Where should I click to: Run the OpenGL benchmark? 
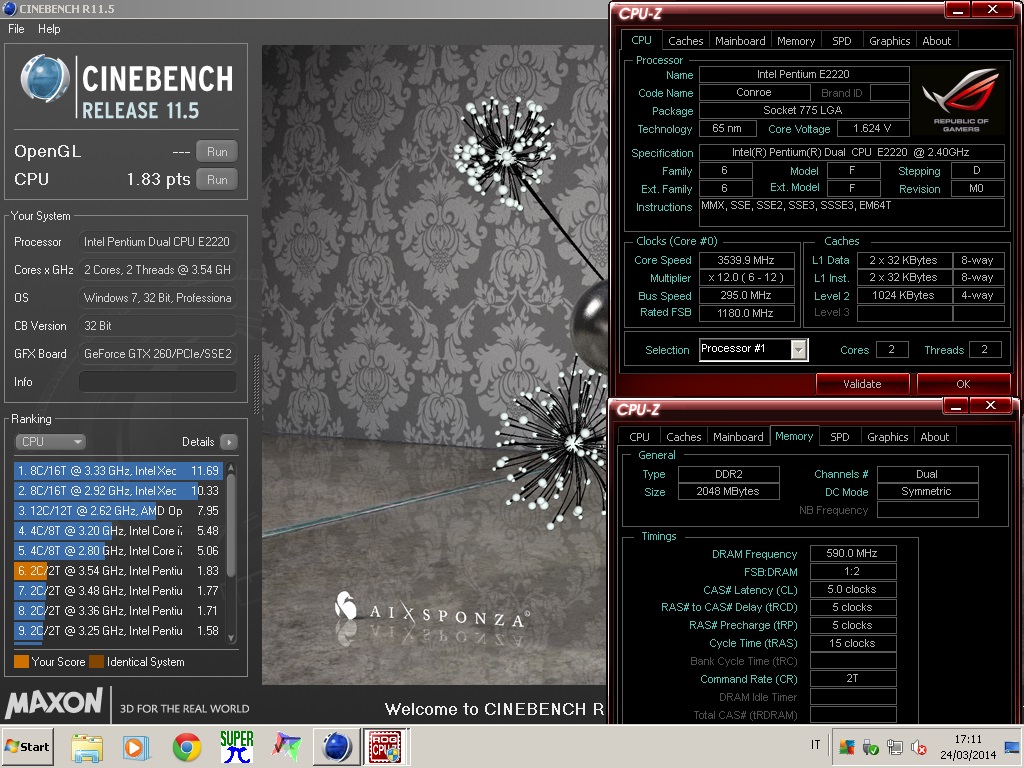coord(217,152)
